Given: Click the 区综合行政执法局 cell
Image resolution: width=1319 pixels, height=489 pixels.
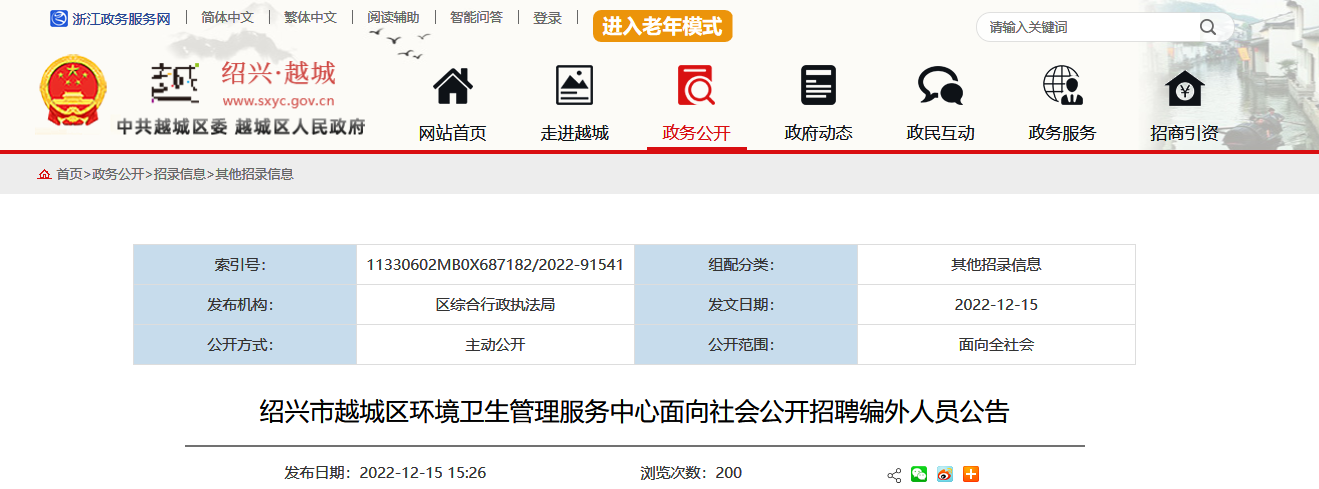Looking at the screenshot, I should (495, 305).
